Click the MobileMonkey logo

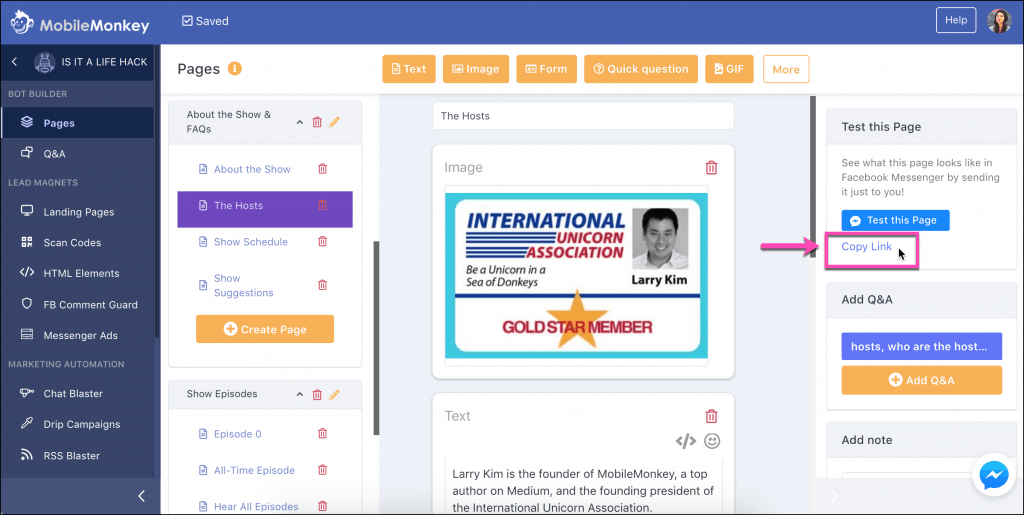(x=80, y=22)
